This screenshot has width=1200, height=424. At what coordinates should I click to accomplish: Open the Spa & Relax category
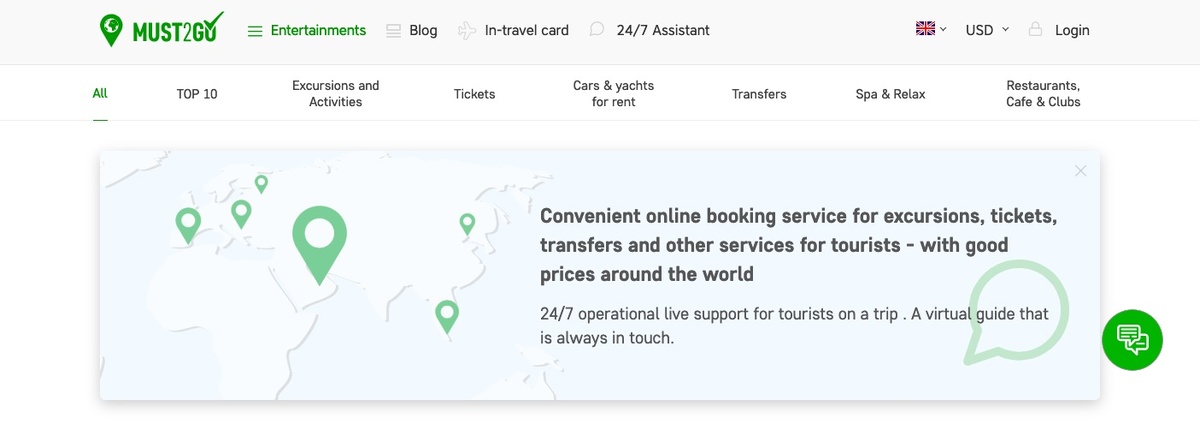pyautogui.click(x=890, y=94)
